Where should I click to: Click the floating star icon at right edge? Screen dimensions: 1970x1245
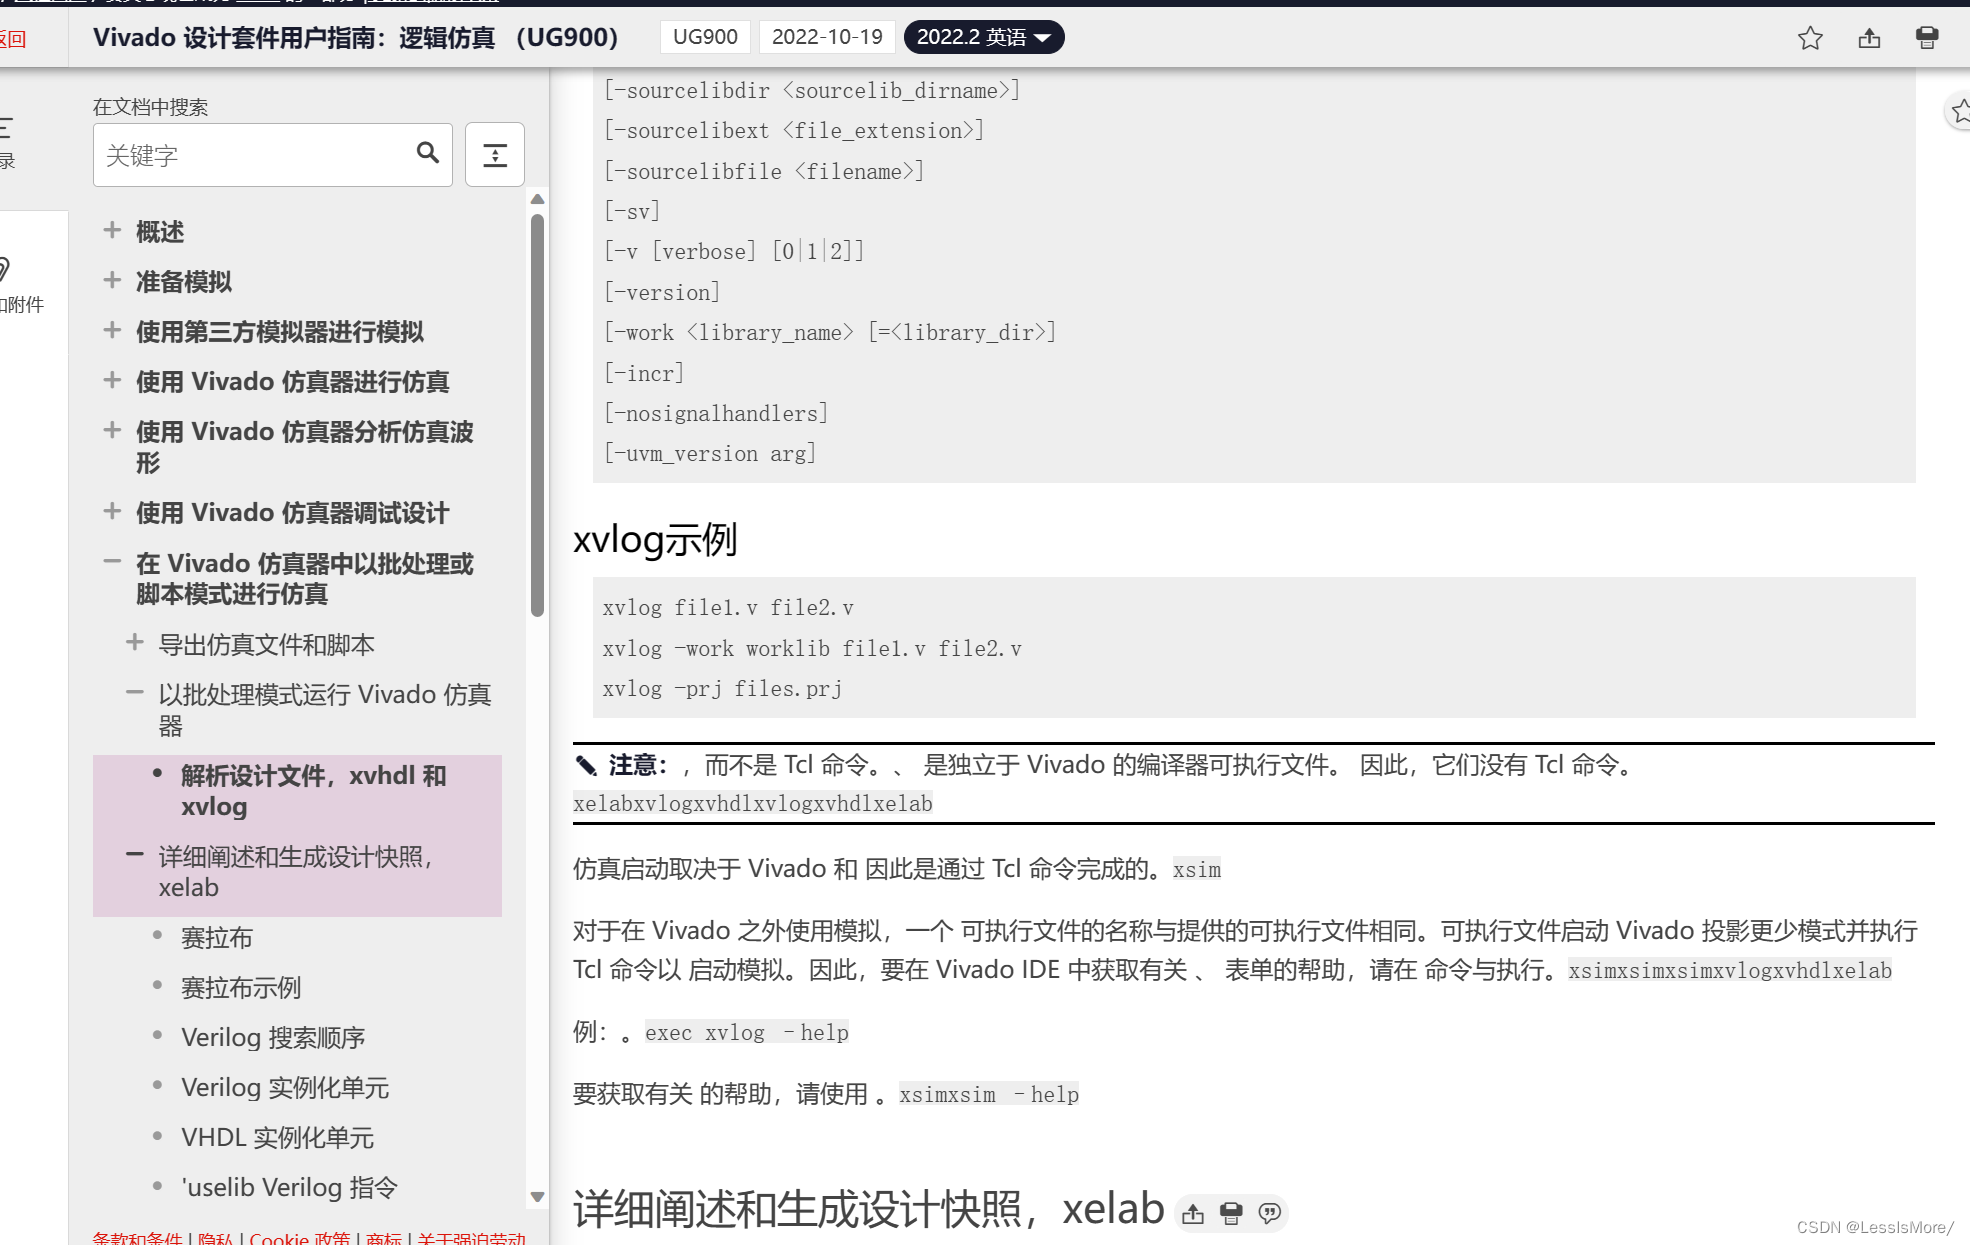1960,111
